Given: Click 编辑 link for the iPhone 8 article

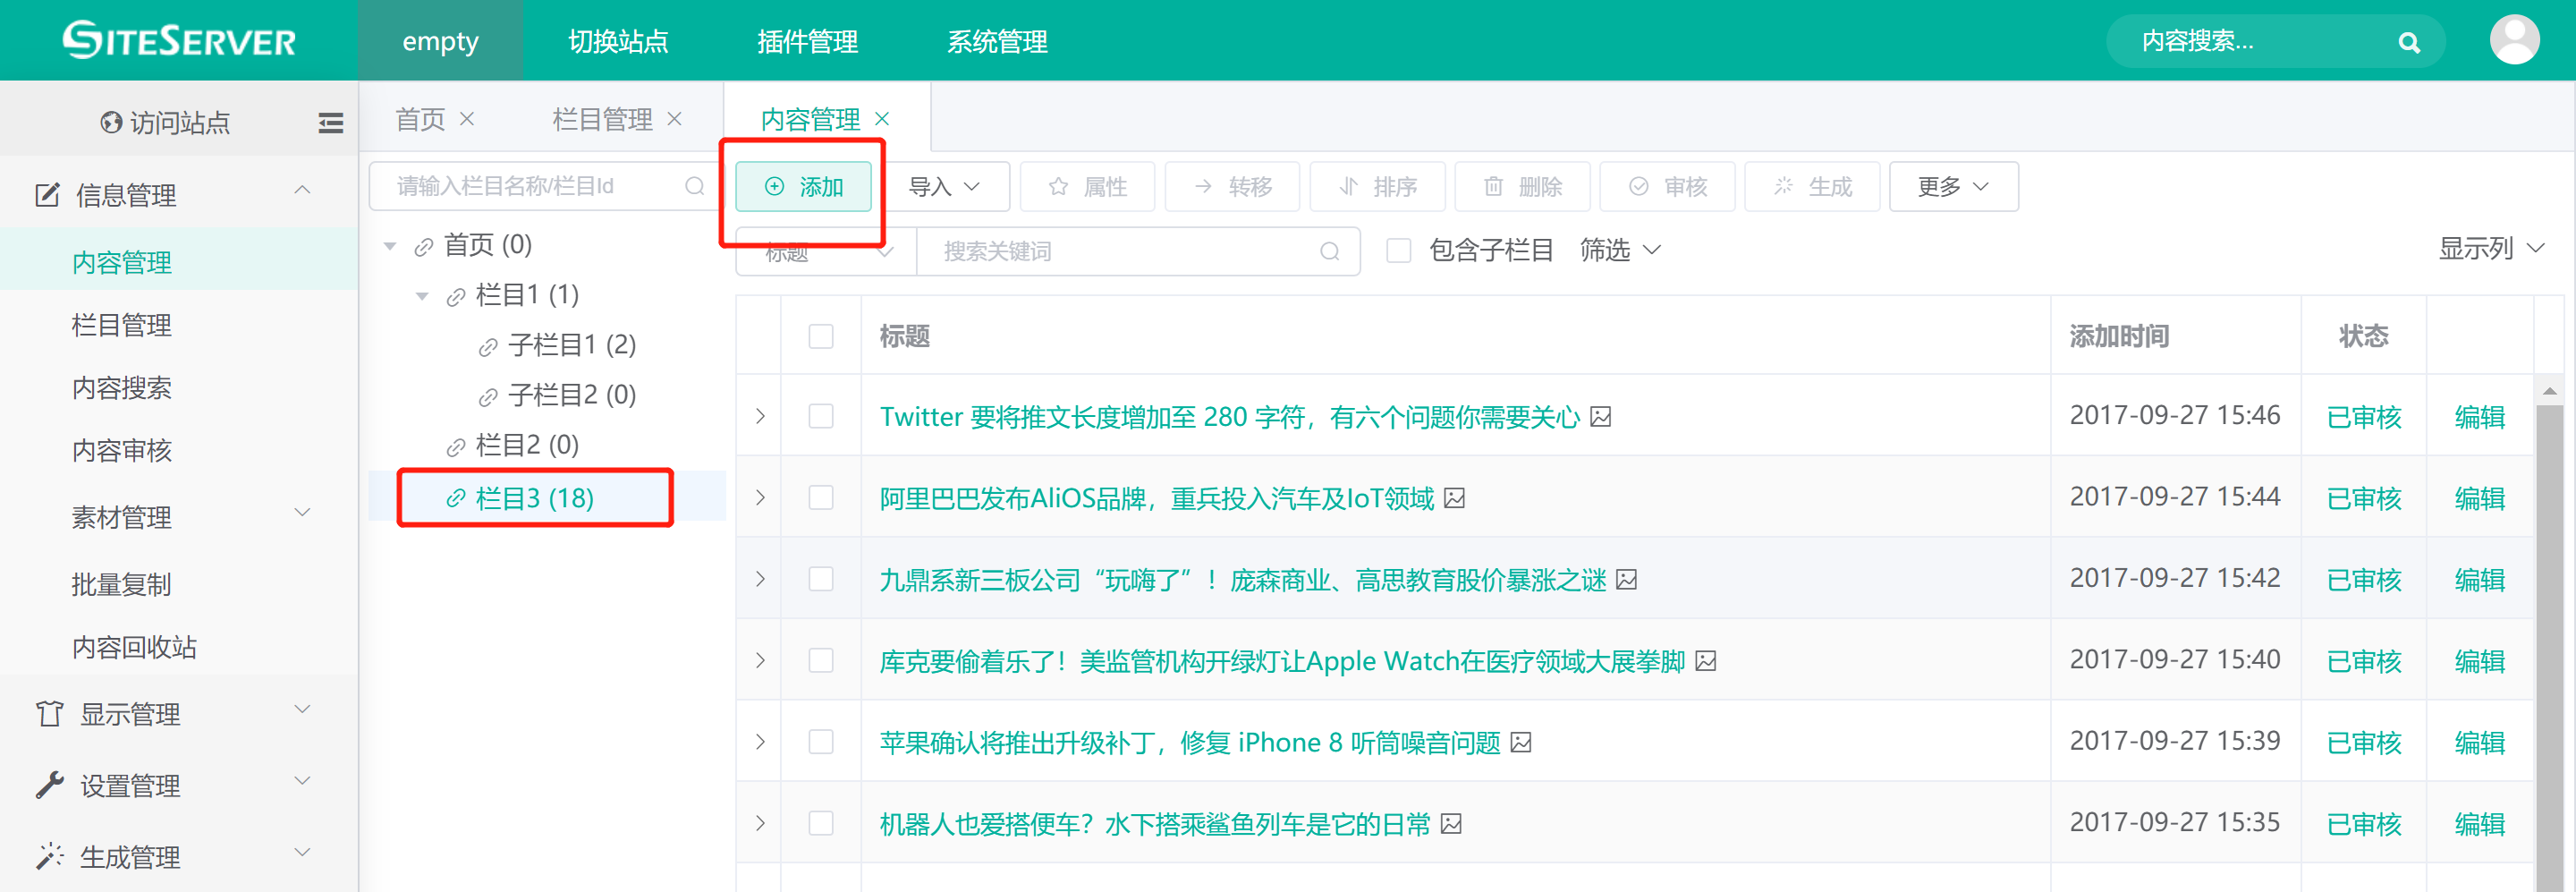Looking at the screenshot, I should pos(2479,742).
